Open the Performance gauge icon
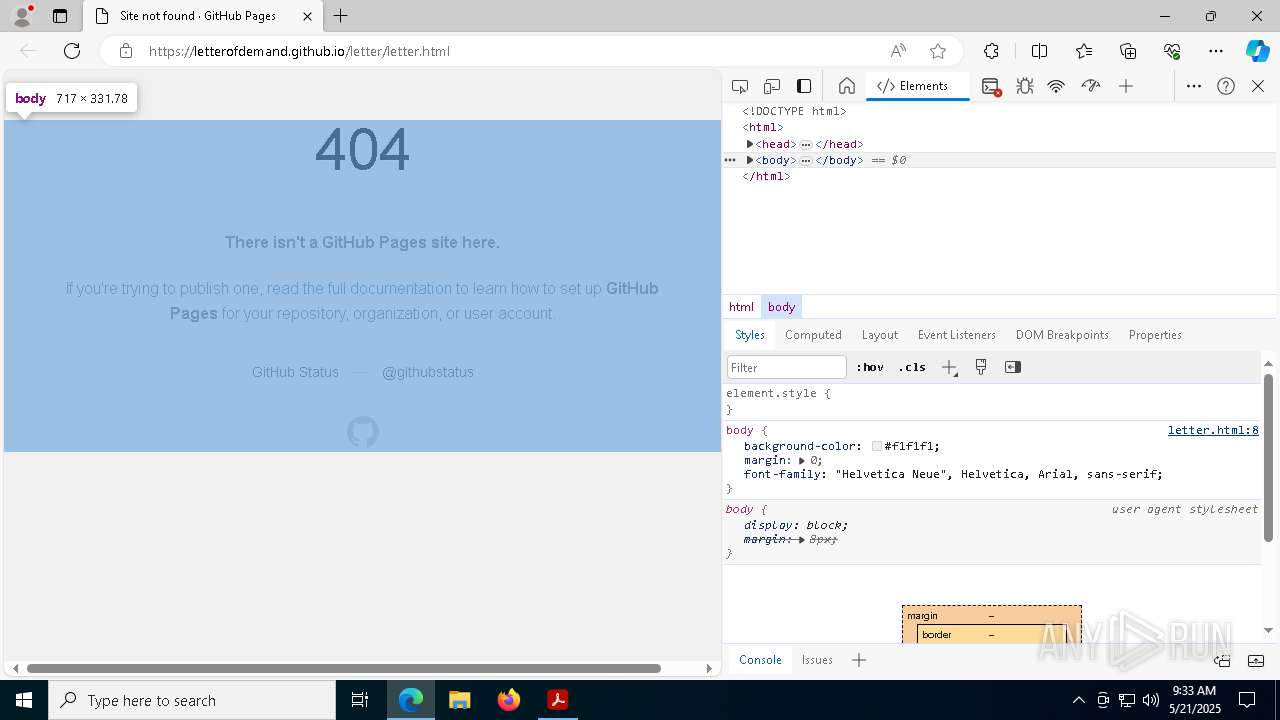Screen dimensions: 1280x720 (1091, 86)
